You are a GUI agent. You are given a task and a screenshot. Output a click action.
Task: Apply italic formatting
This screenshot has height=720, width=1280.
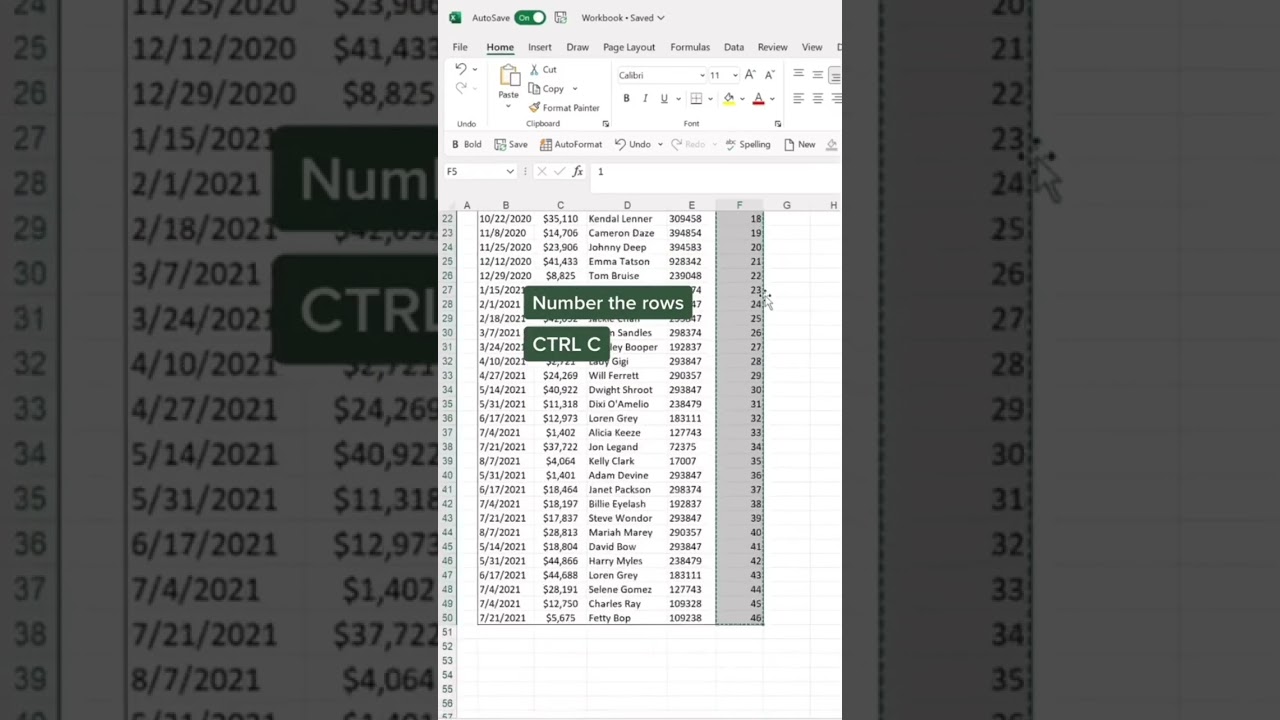coord(645,98)
